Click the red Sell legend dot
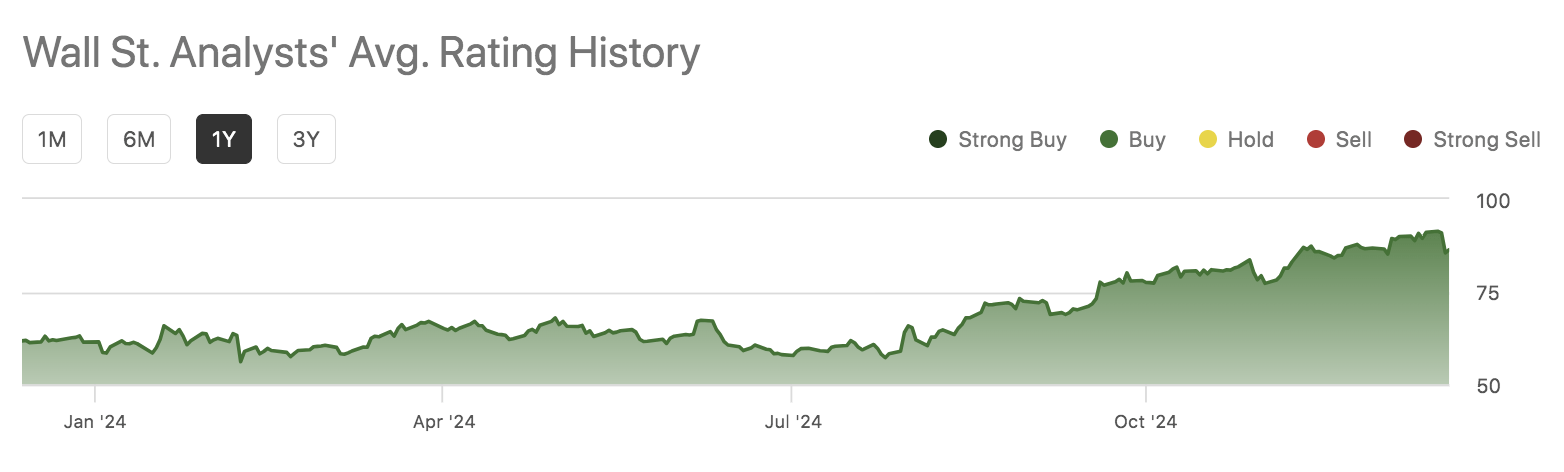Viewport: 1564px width, 472px height. [x=1315, y=140]
